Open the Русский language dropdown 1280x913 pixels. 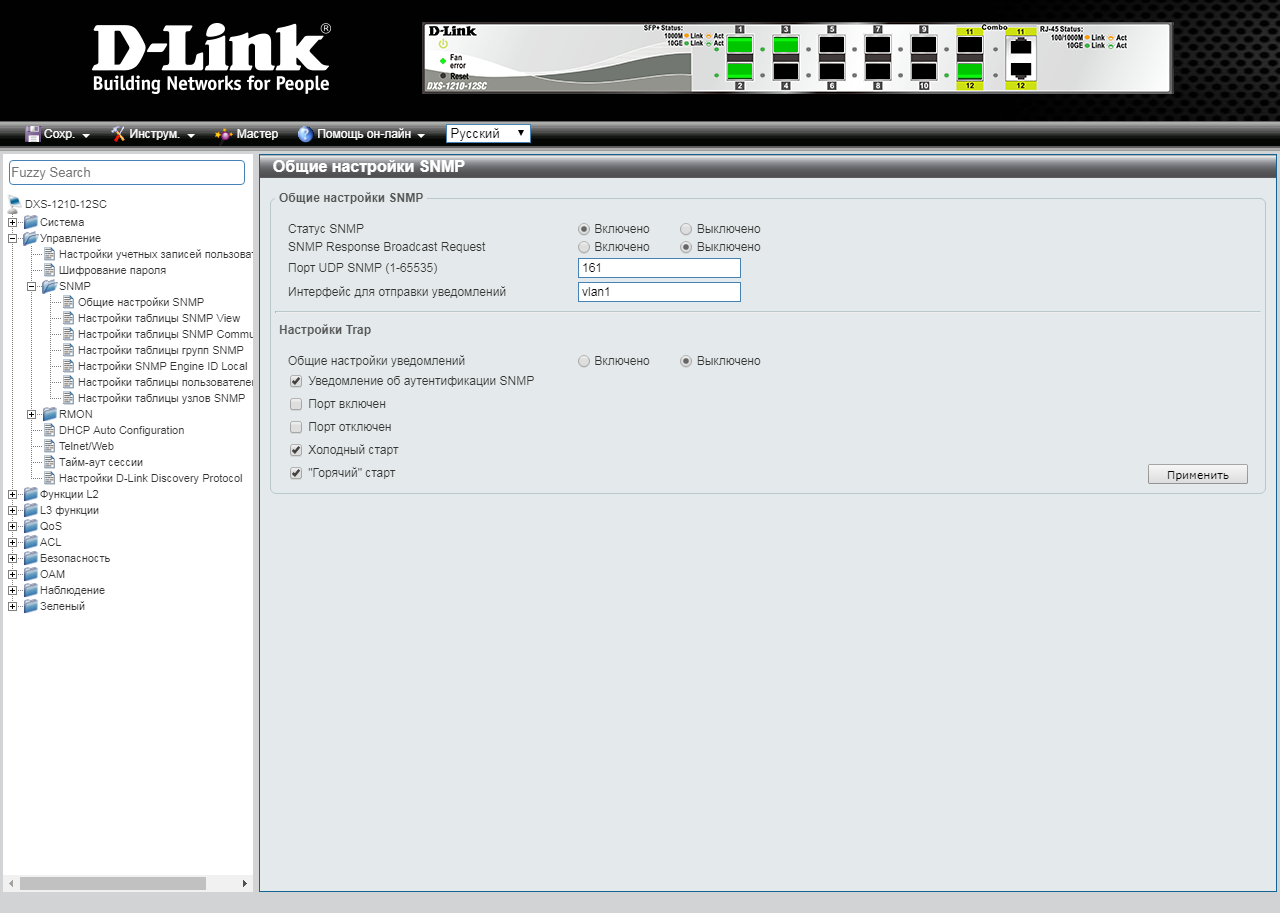point(488,133)
